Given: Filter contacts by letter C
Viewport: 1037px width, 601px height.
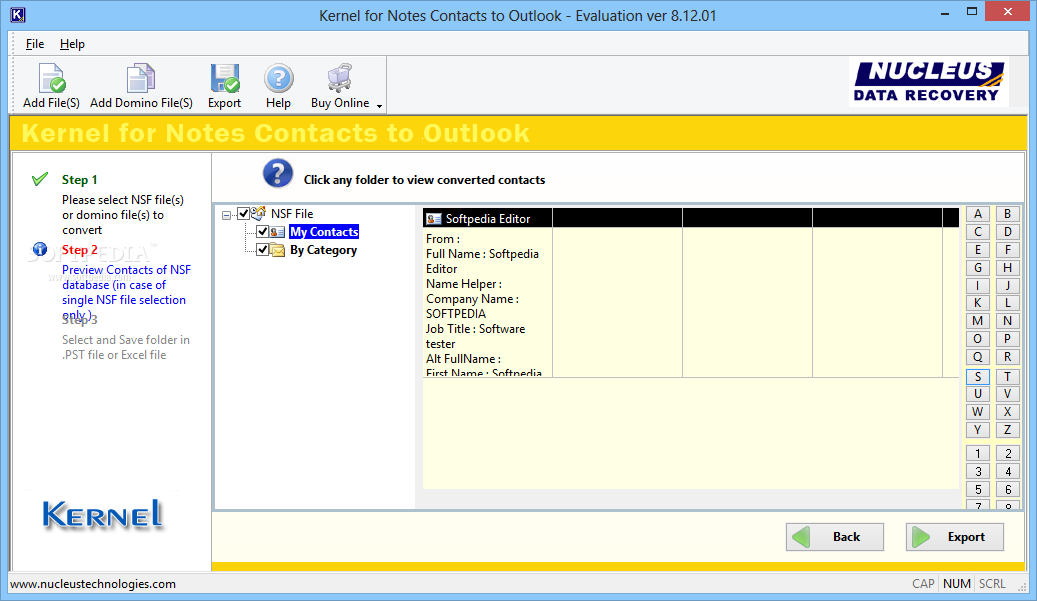Looking at the screenshot, I should pyautogui.click(x=977, y=232).
